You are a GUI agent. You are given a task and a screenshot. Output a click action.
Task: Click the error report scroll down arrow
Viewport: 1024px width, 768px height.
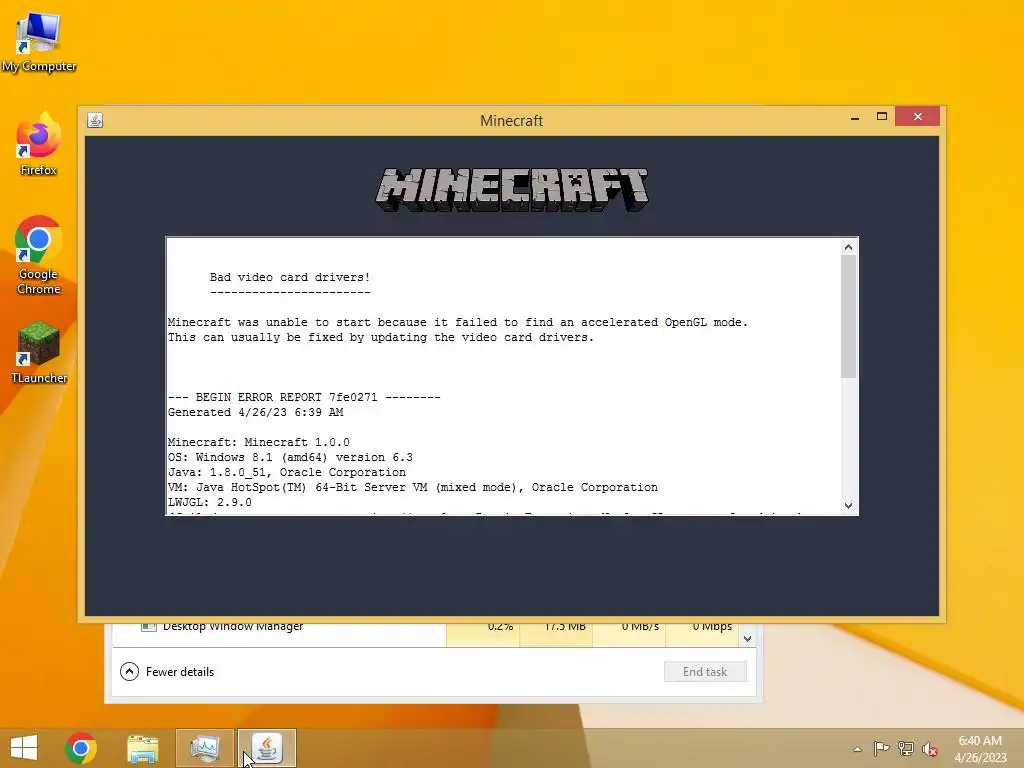848,505
